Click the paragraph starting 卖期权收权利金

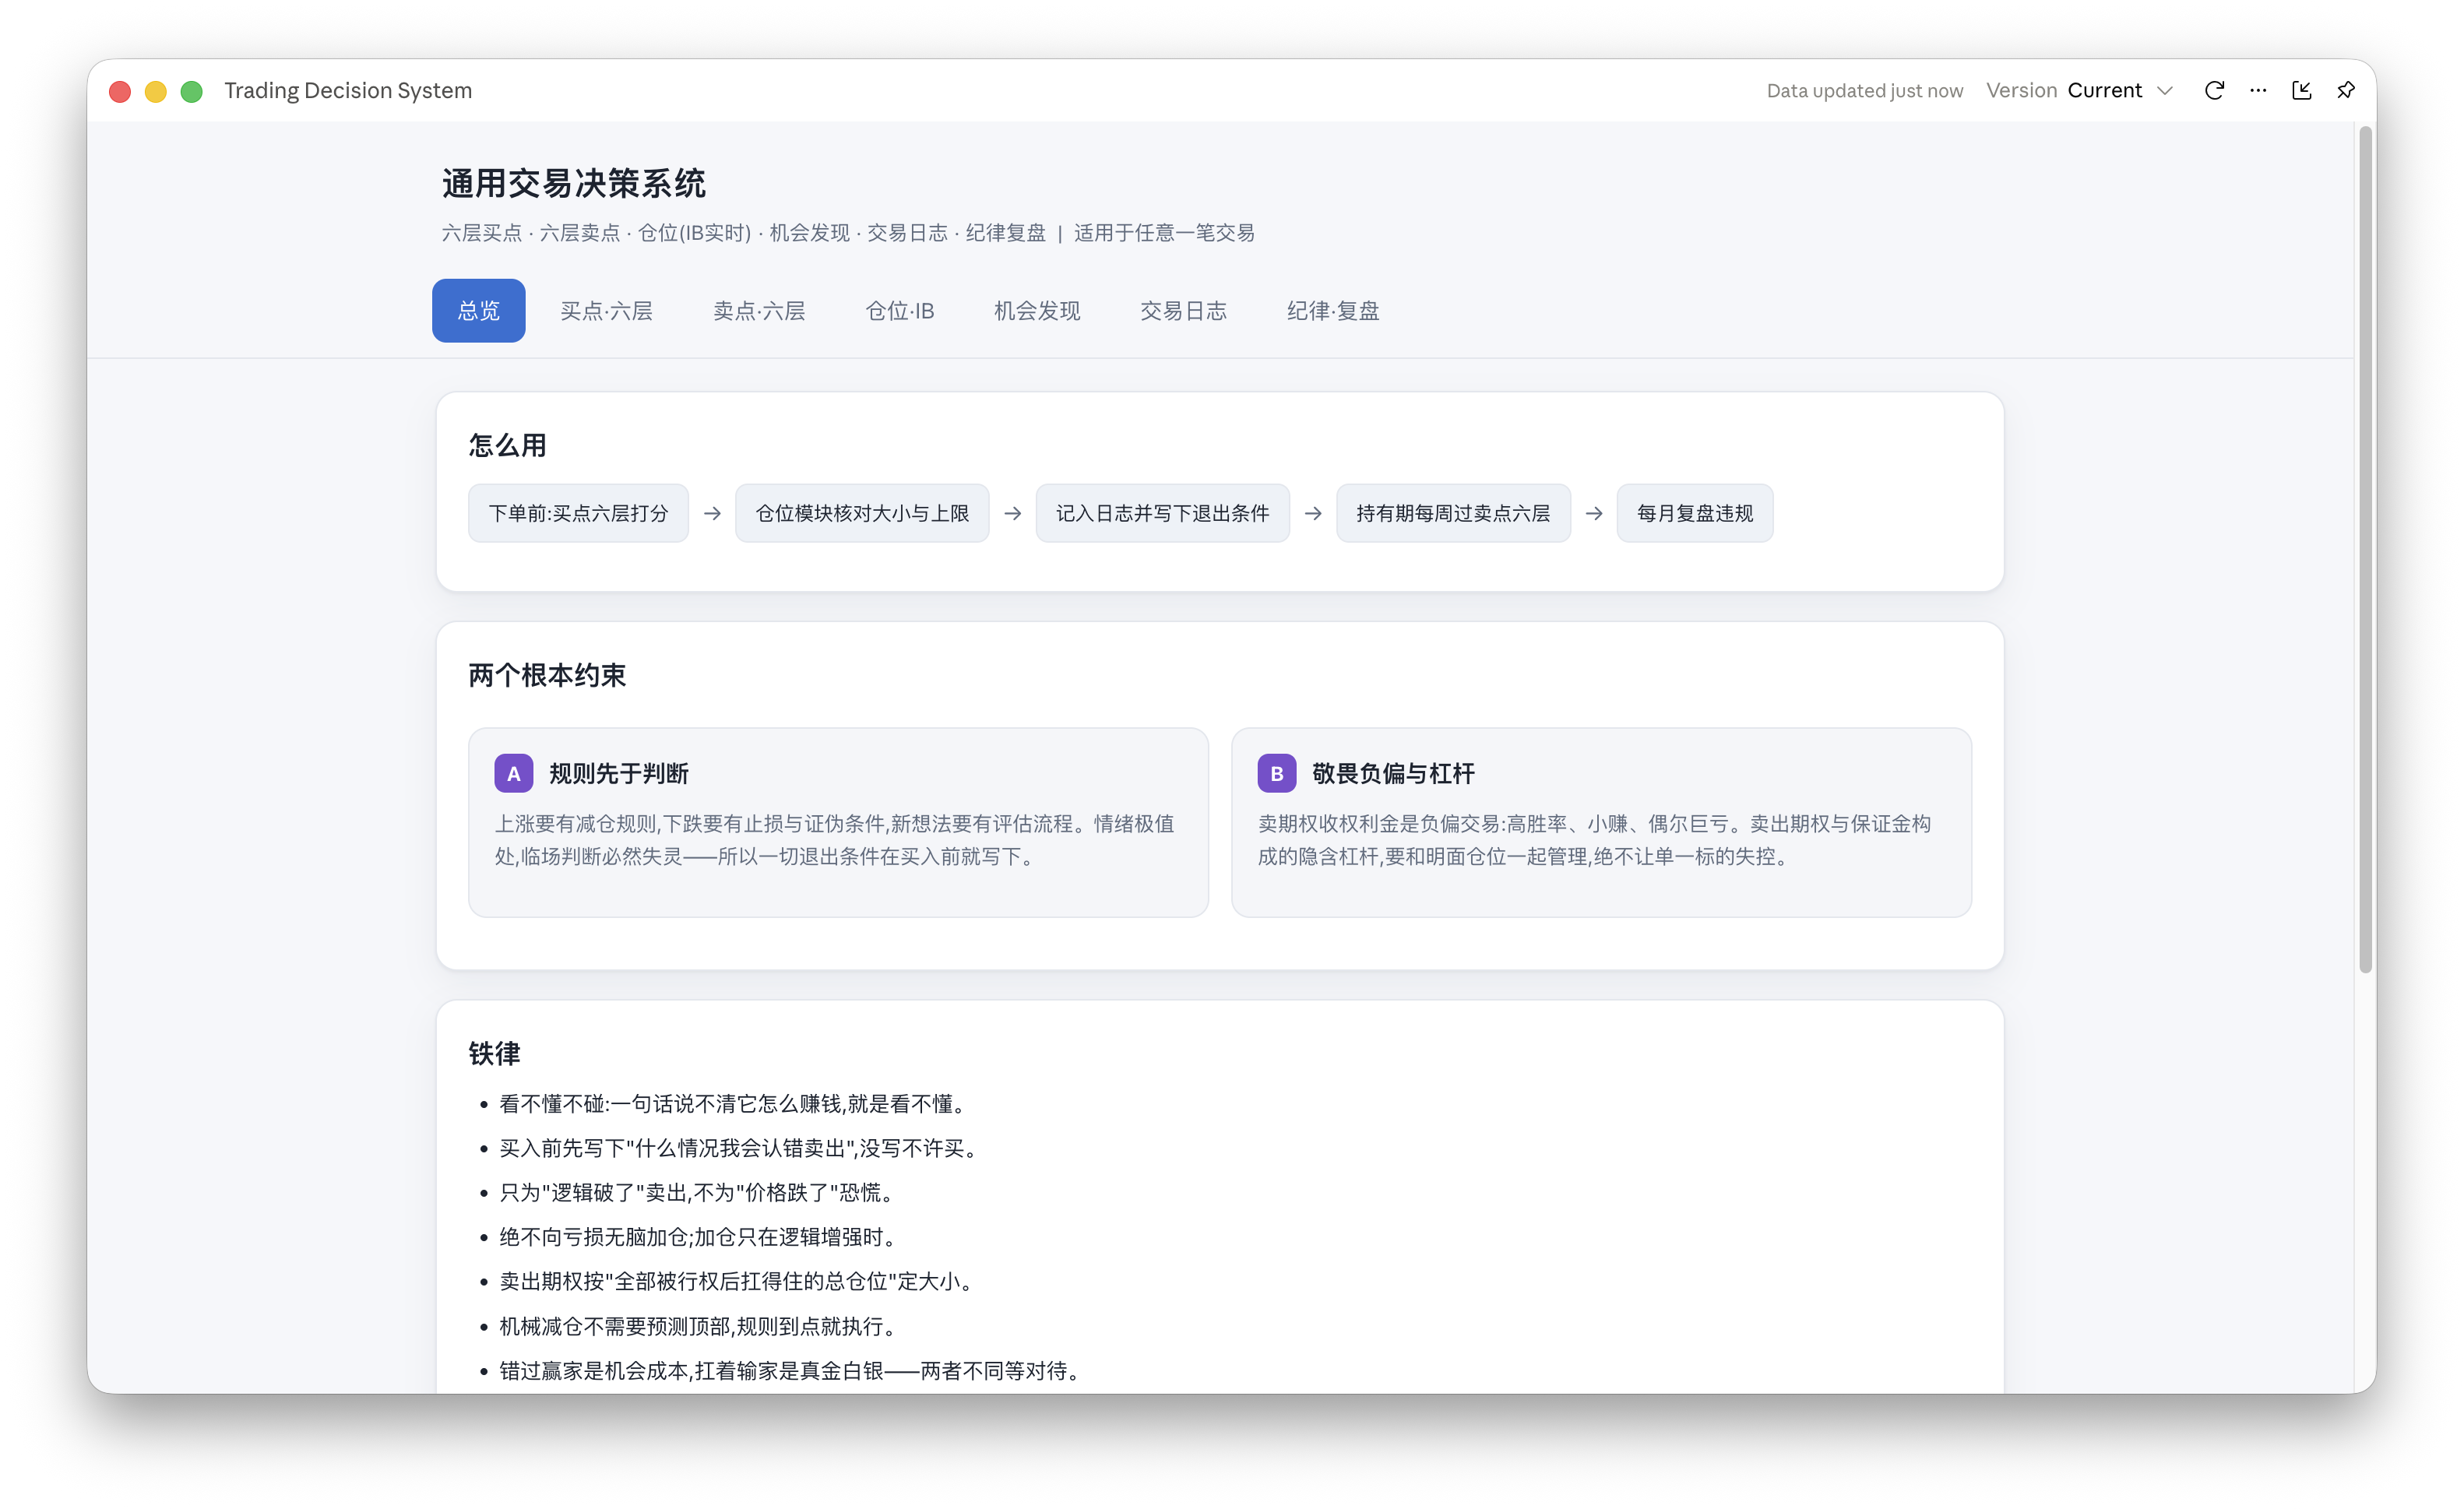[x=1594, y=839]
